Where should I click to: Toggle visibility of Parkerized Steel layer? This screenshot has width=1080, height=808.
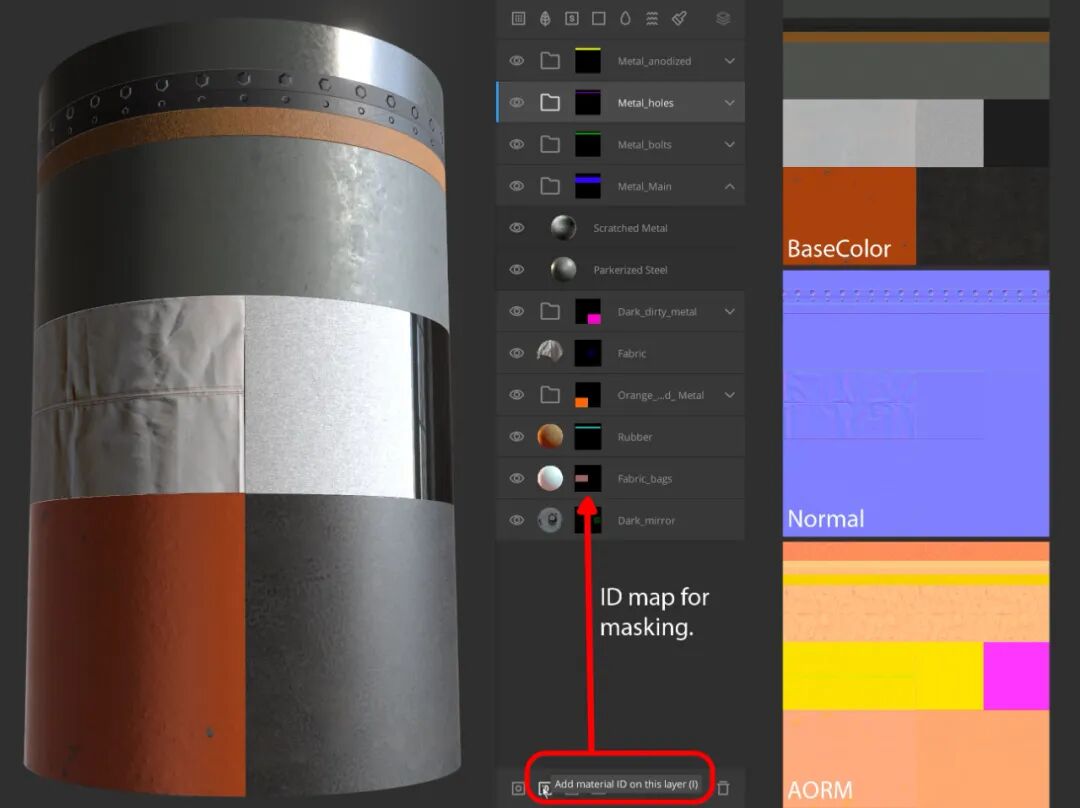[x=517, y=269]
